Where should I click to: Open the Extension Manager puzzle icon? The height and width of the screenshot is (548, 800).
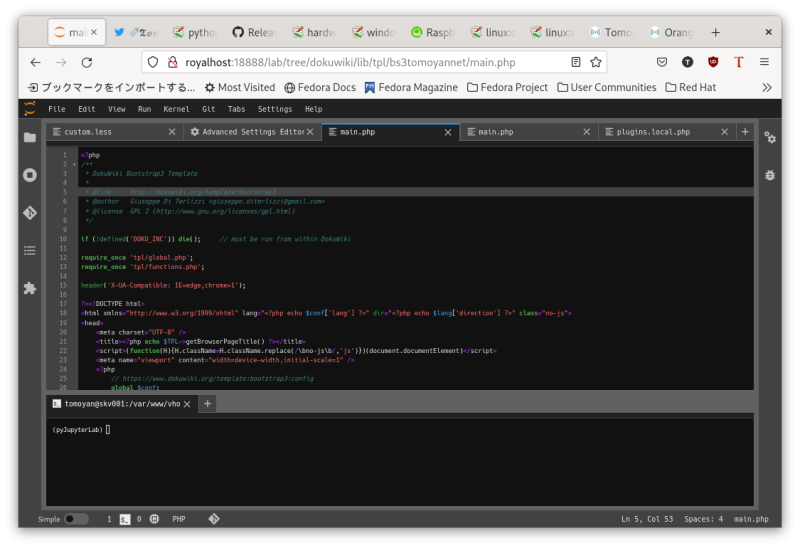pyautogui.click(x=30, y=287)
